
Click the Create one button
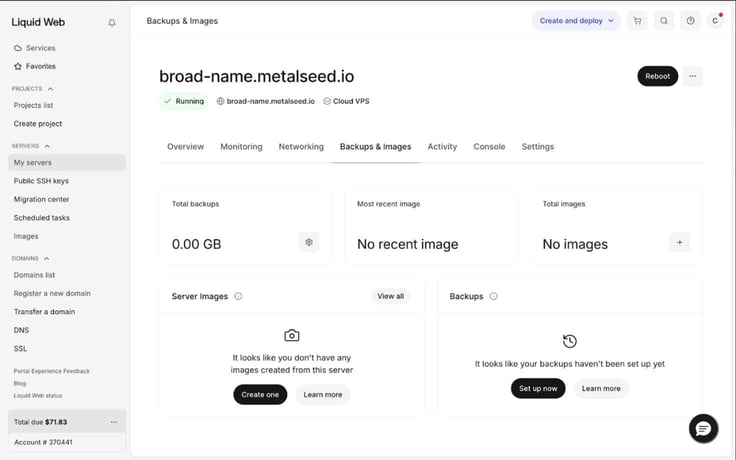point(260,394)
